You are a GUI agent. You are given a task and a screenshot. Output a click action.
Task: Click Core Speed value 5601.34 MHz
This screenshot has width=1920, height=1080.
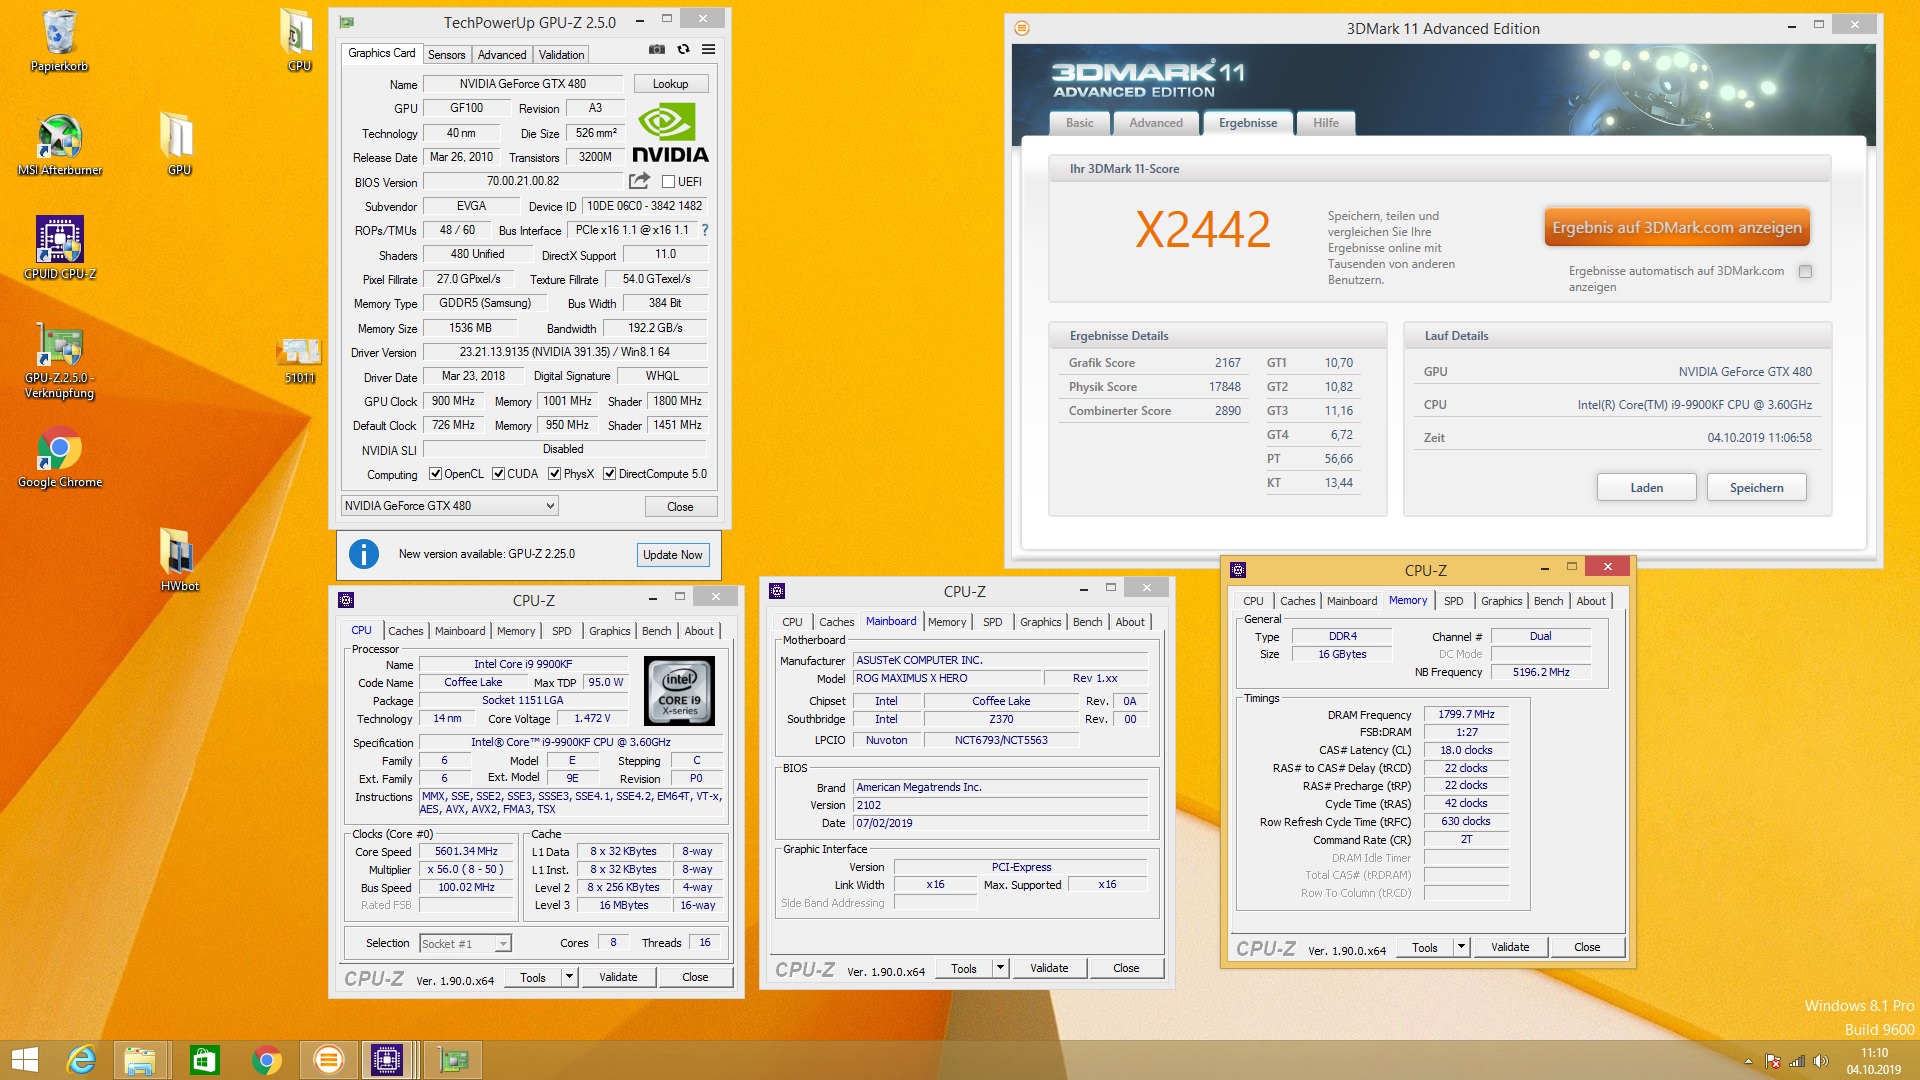466,852
